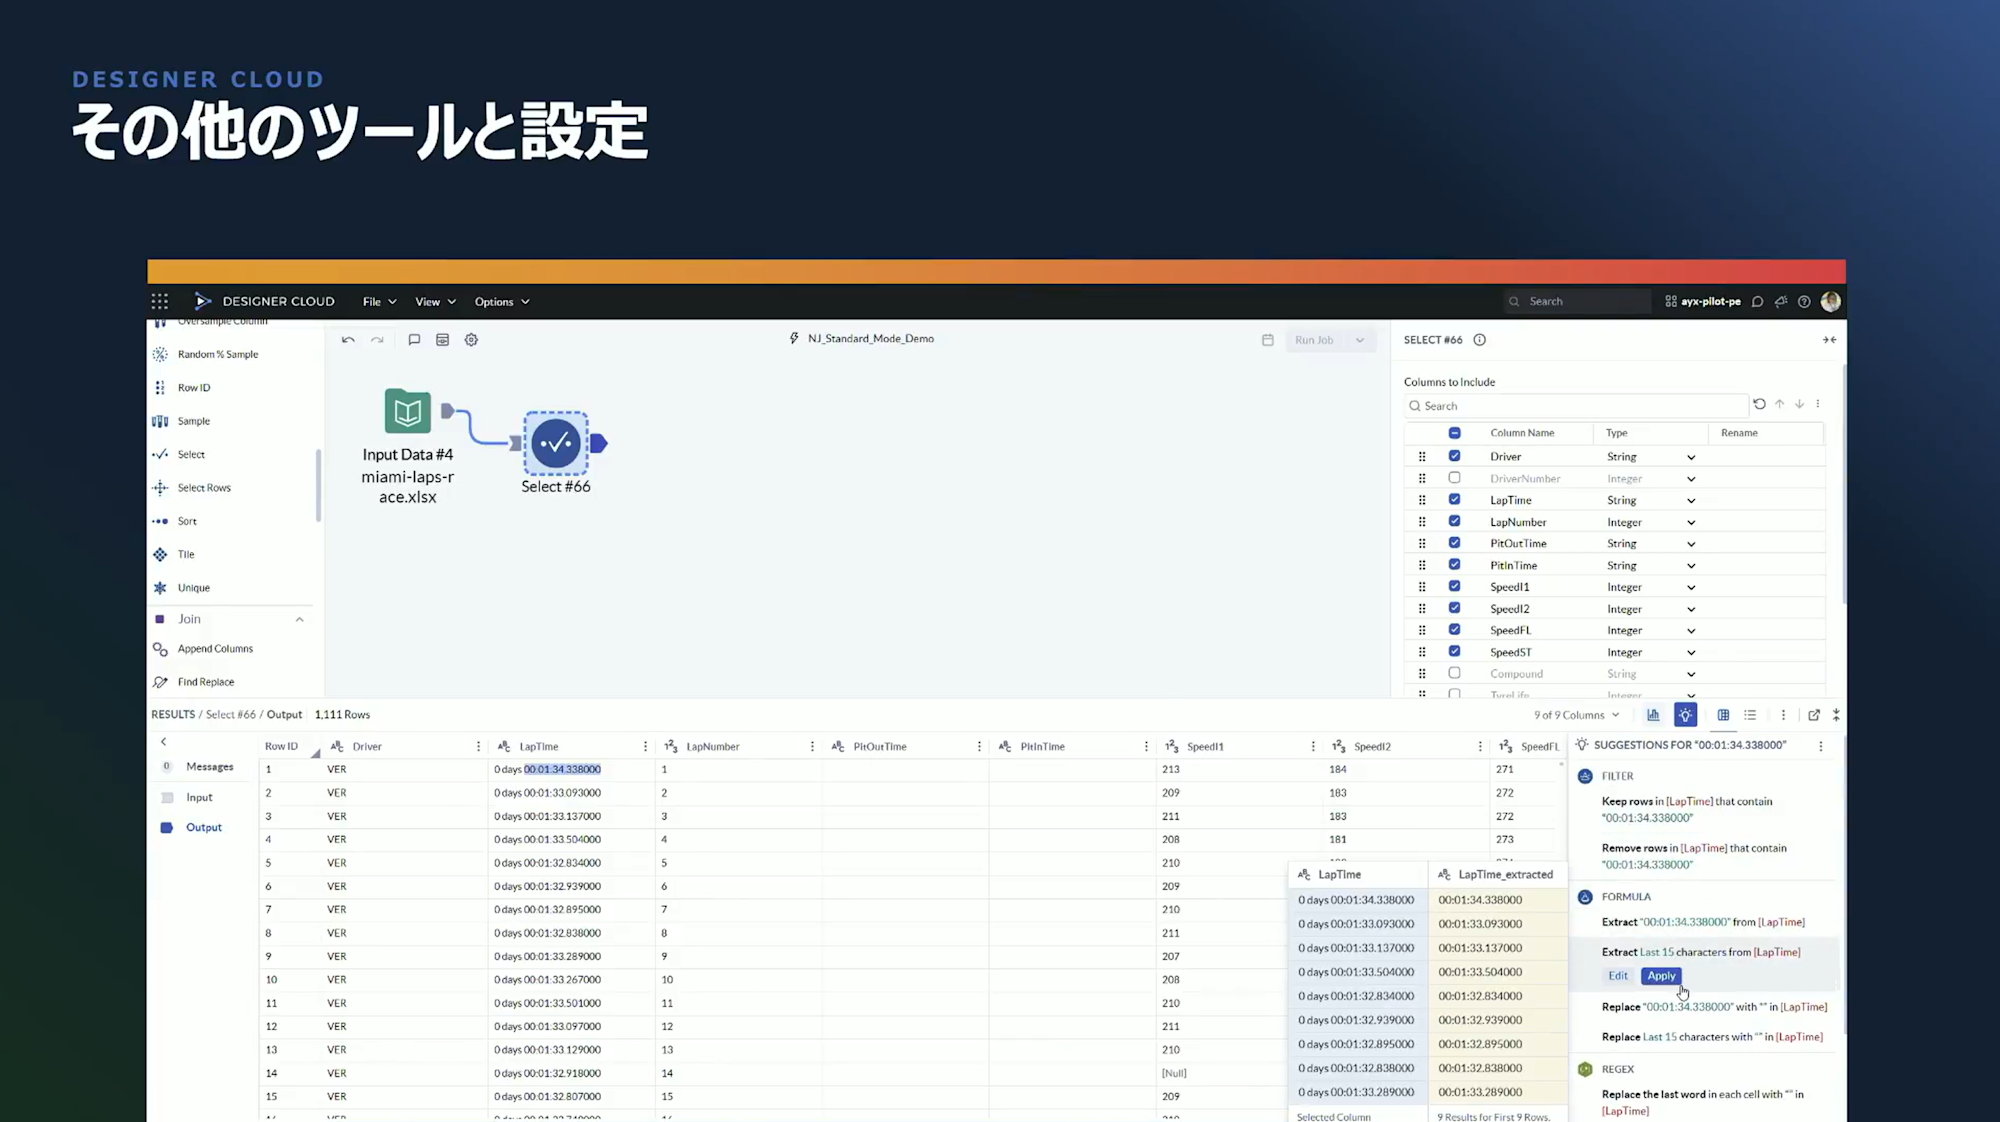Show info for SELECT #66
The height and width of the screenshot is (1122, 2000).
pyautogui.click(x=1479, y=340)
